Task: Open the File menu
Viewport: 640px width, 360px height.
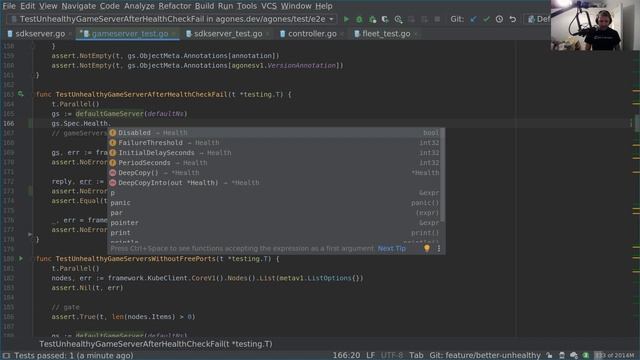Action: point(9,6)
